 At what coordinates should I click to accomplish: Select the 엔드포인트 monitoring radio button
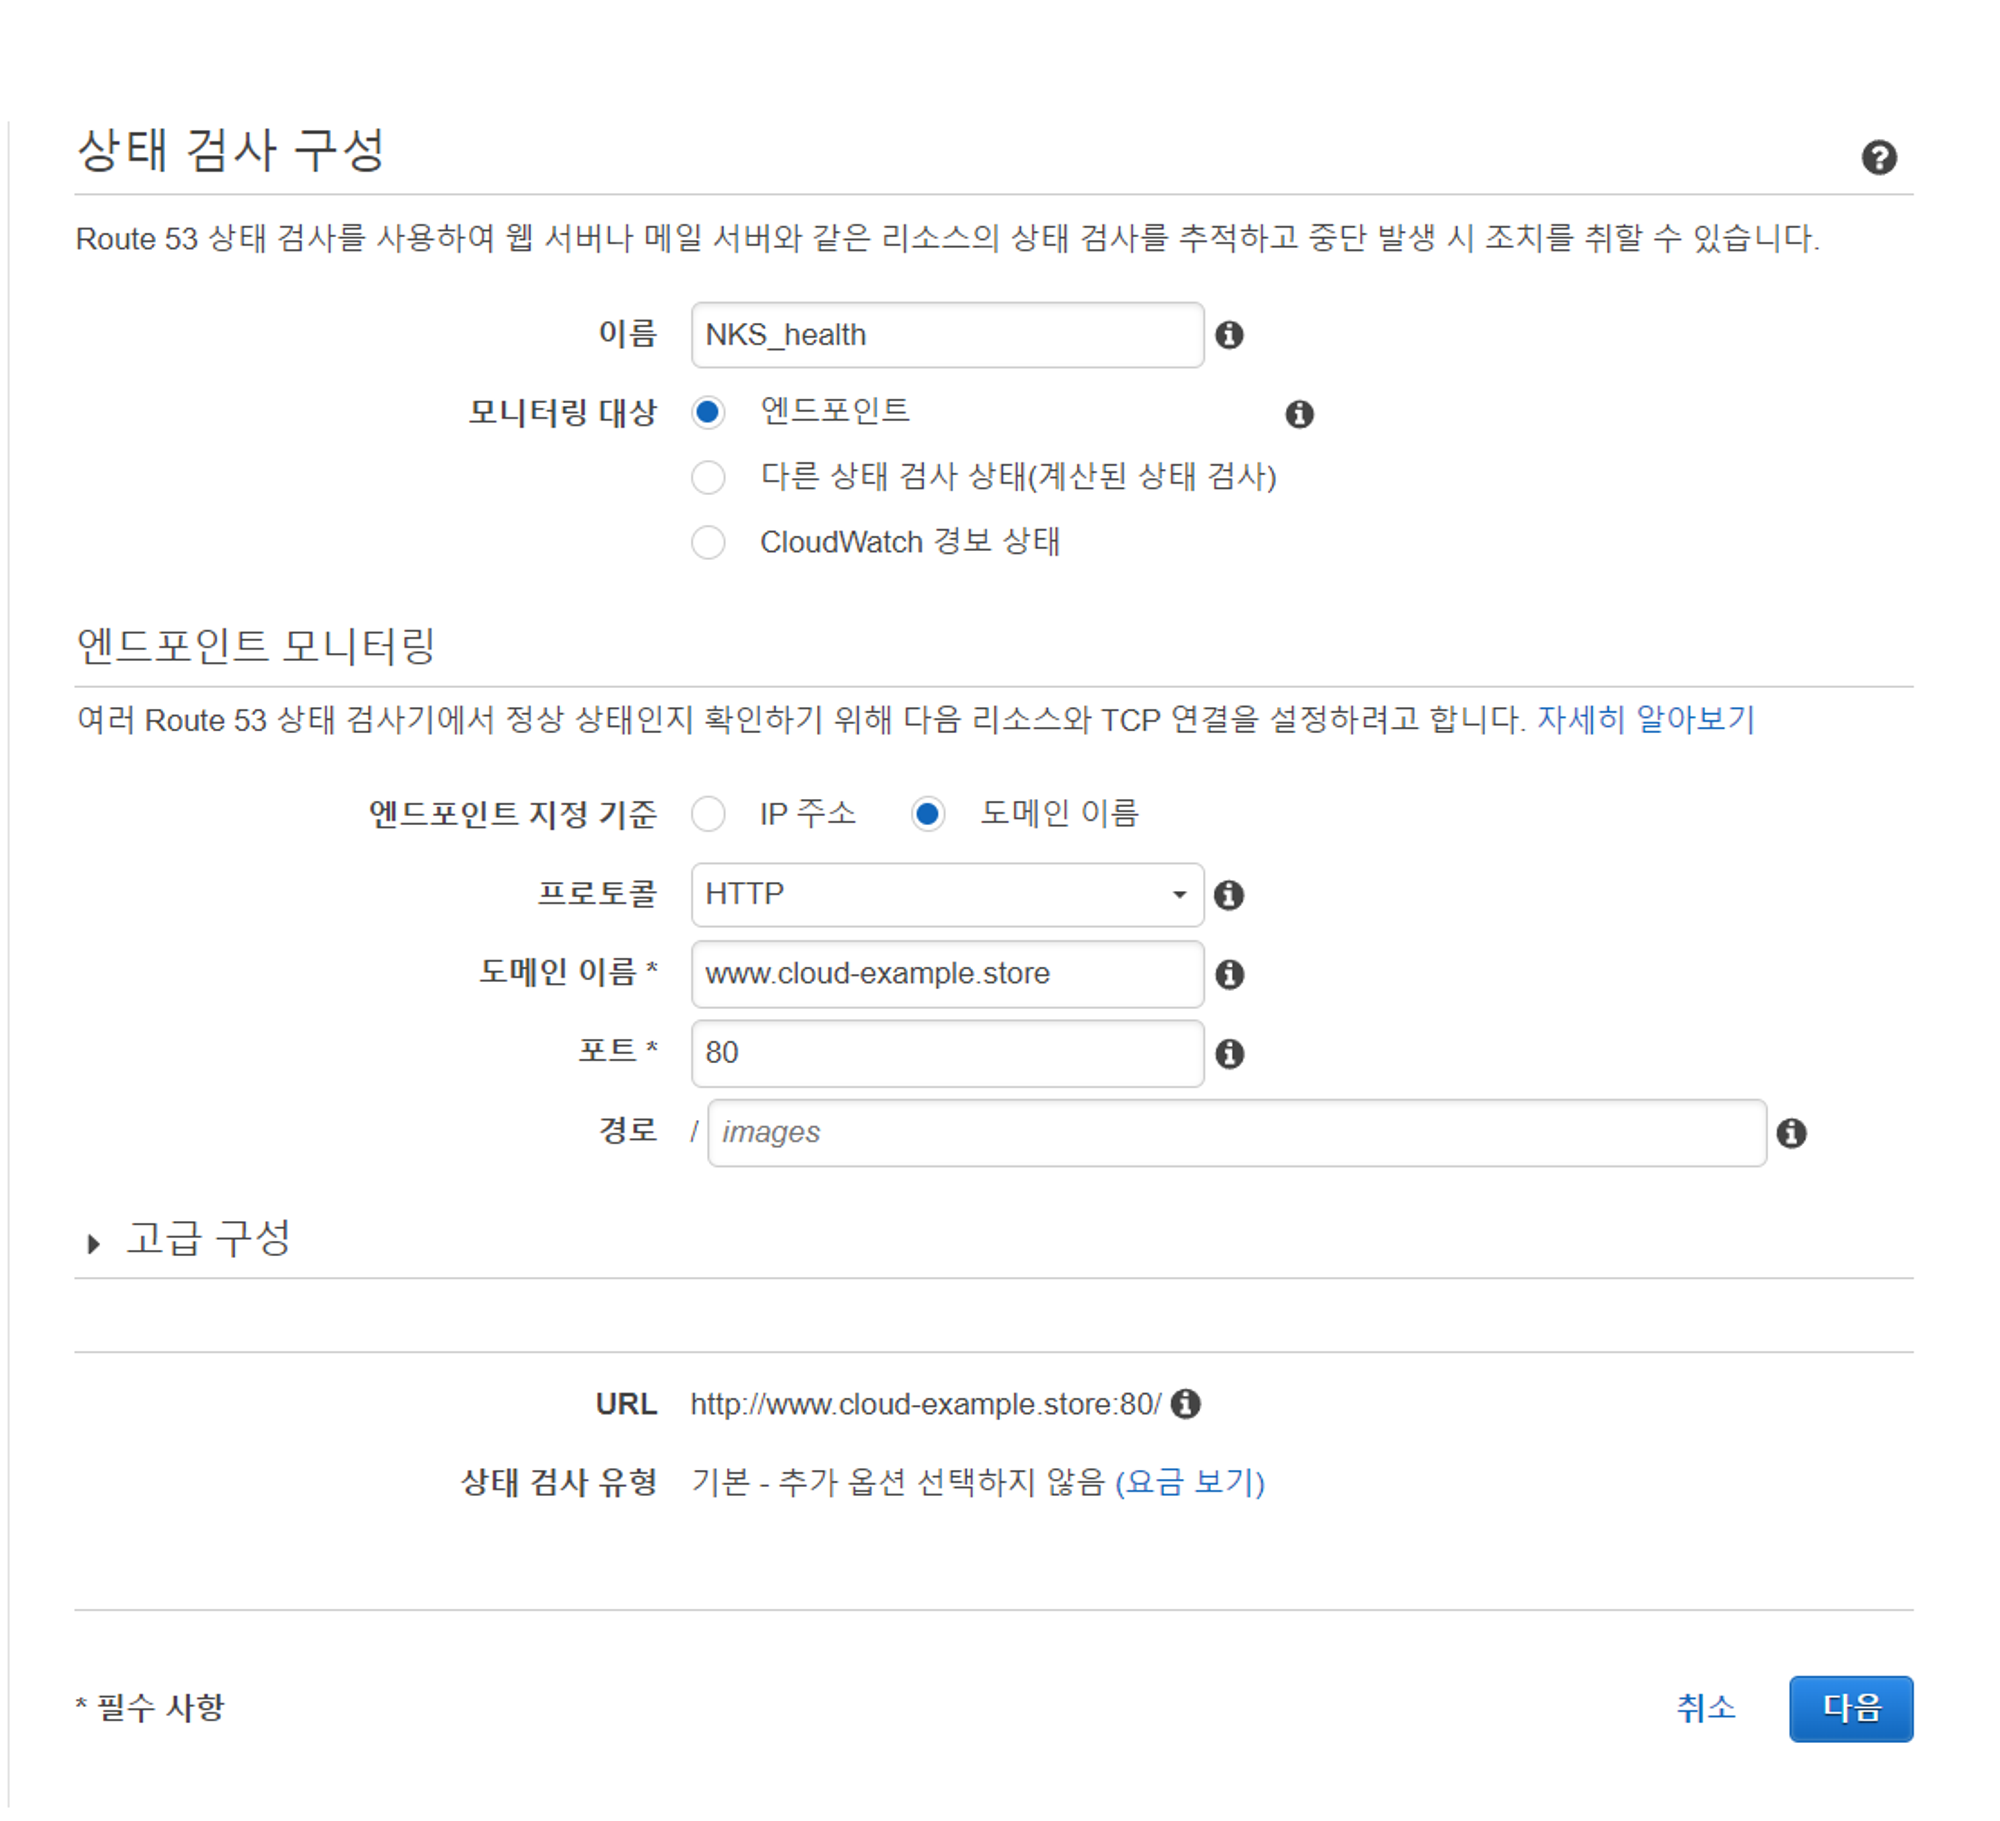(708, 412)
